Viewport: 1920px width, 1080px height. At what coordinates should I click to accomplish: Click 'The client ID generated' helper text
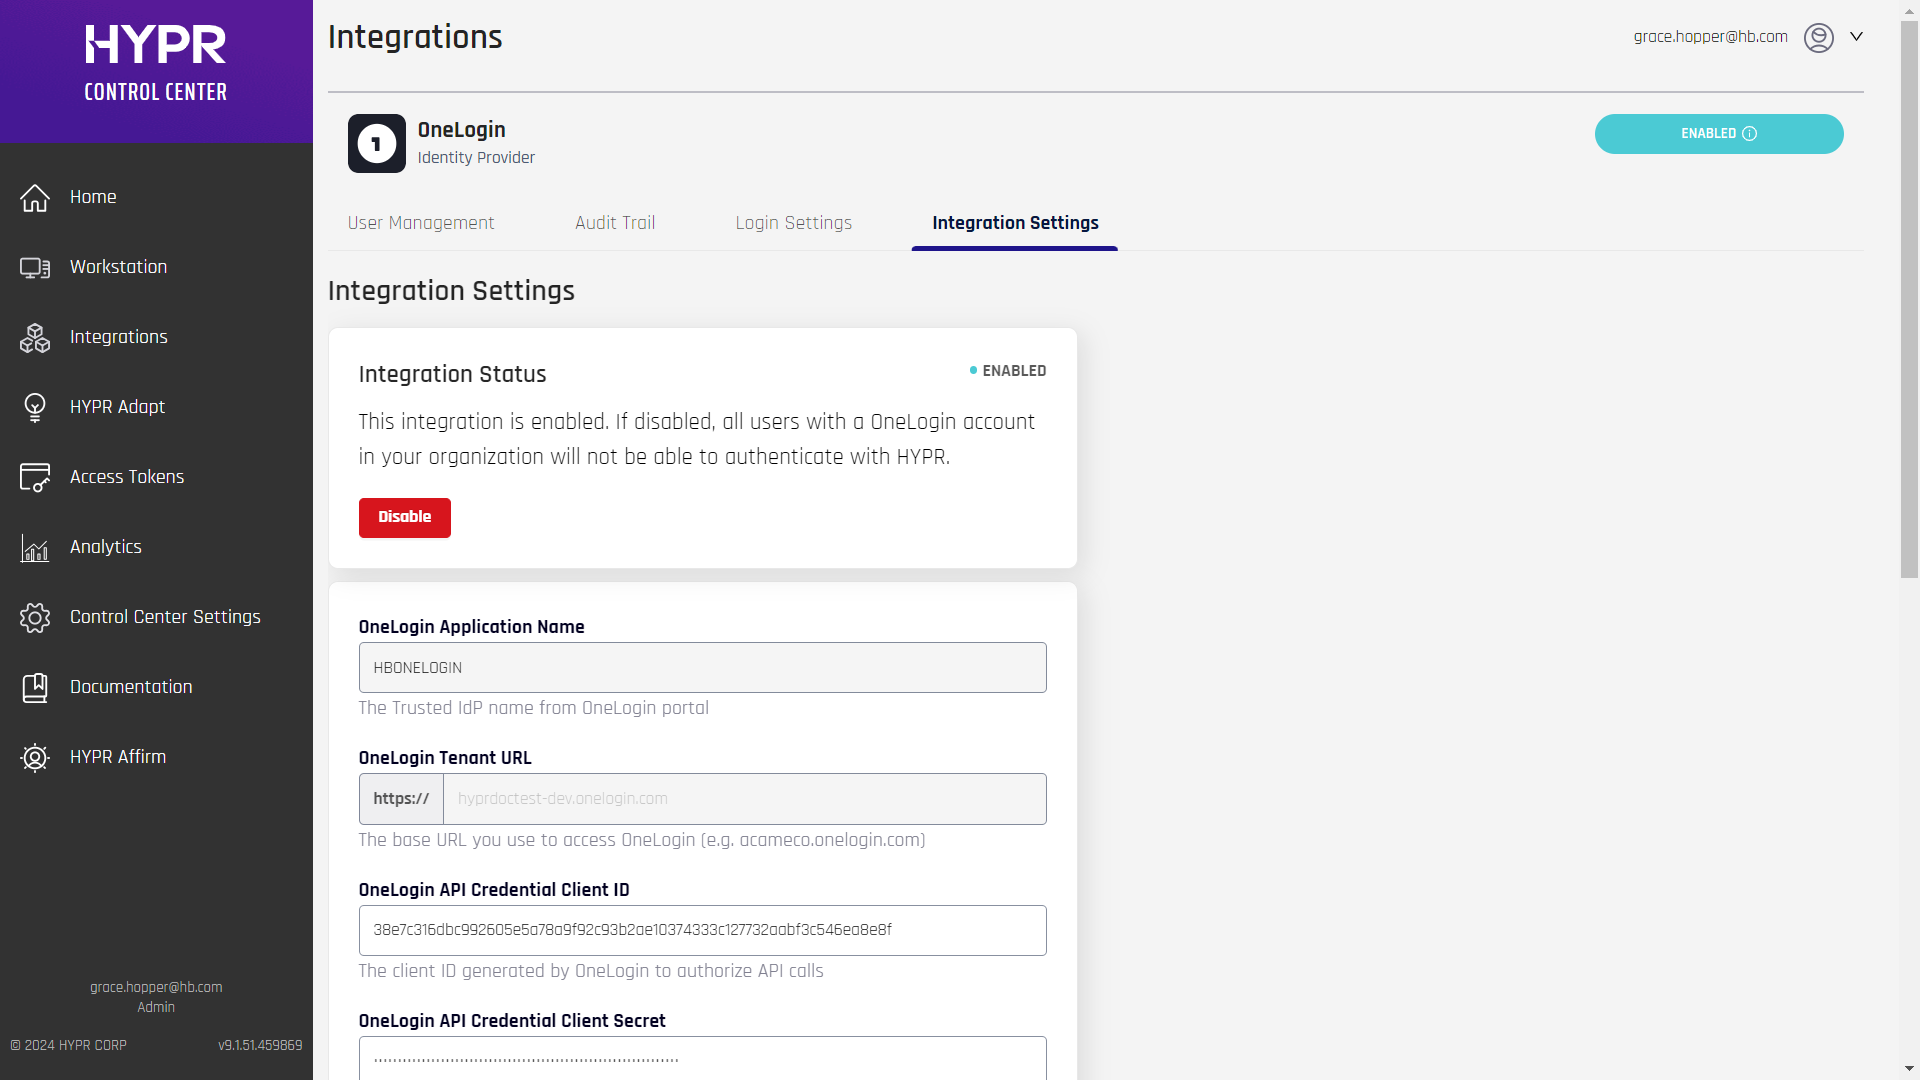click(591, 972)
